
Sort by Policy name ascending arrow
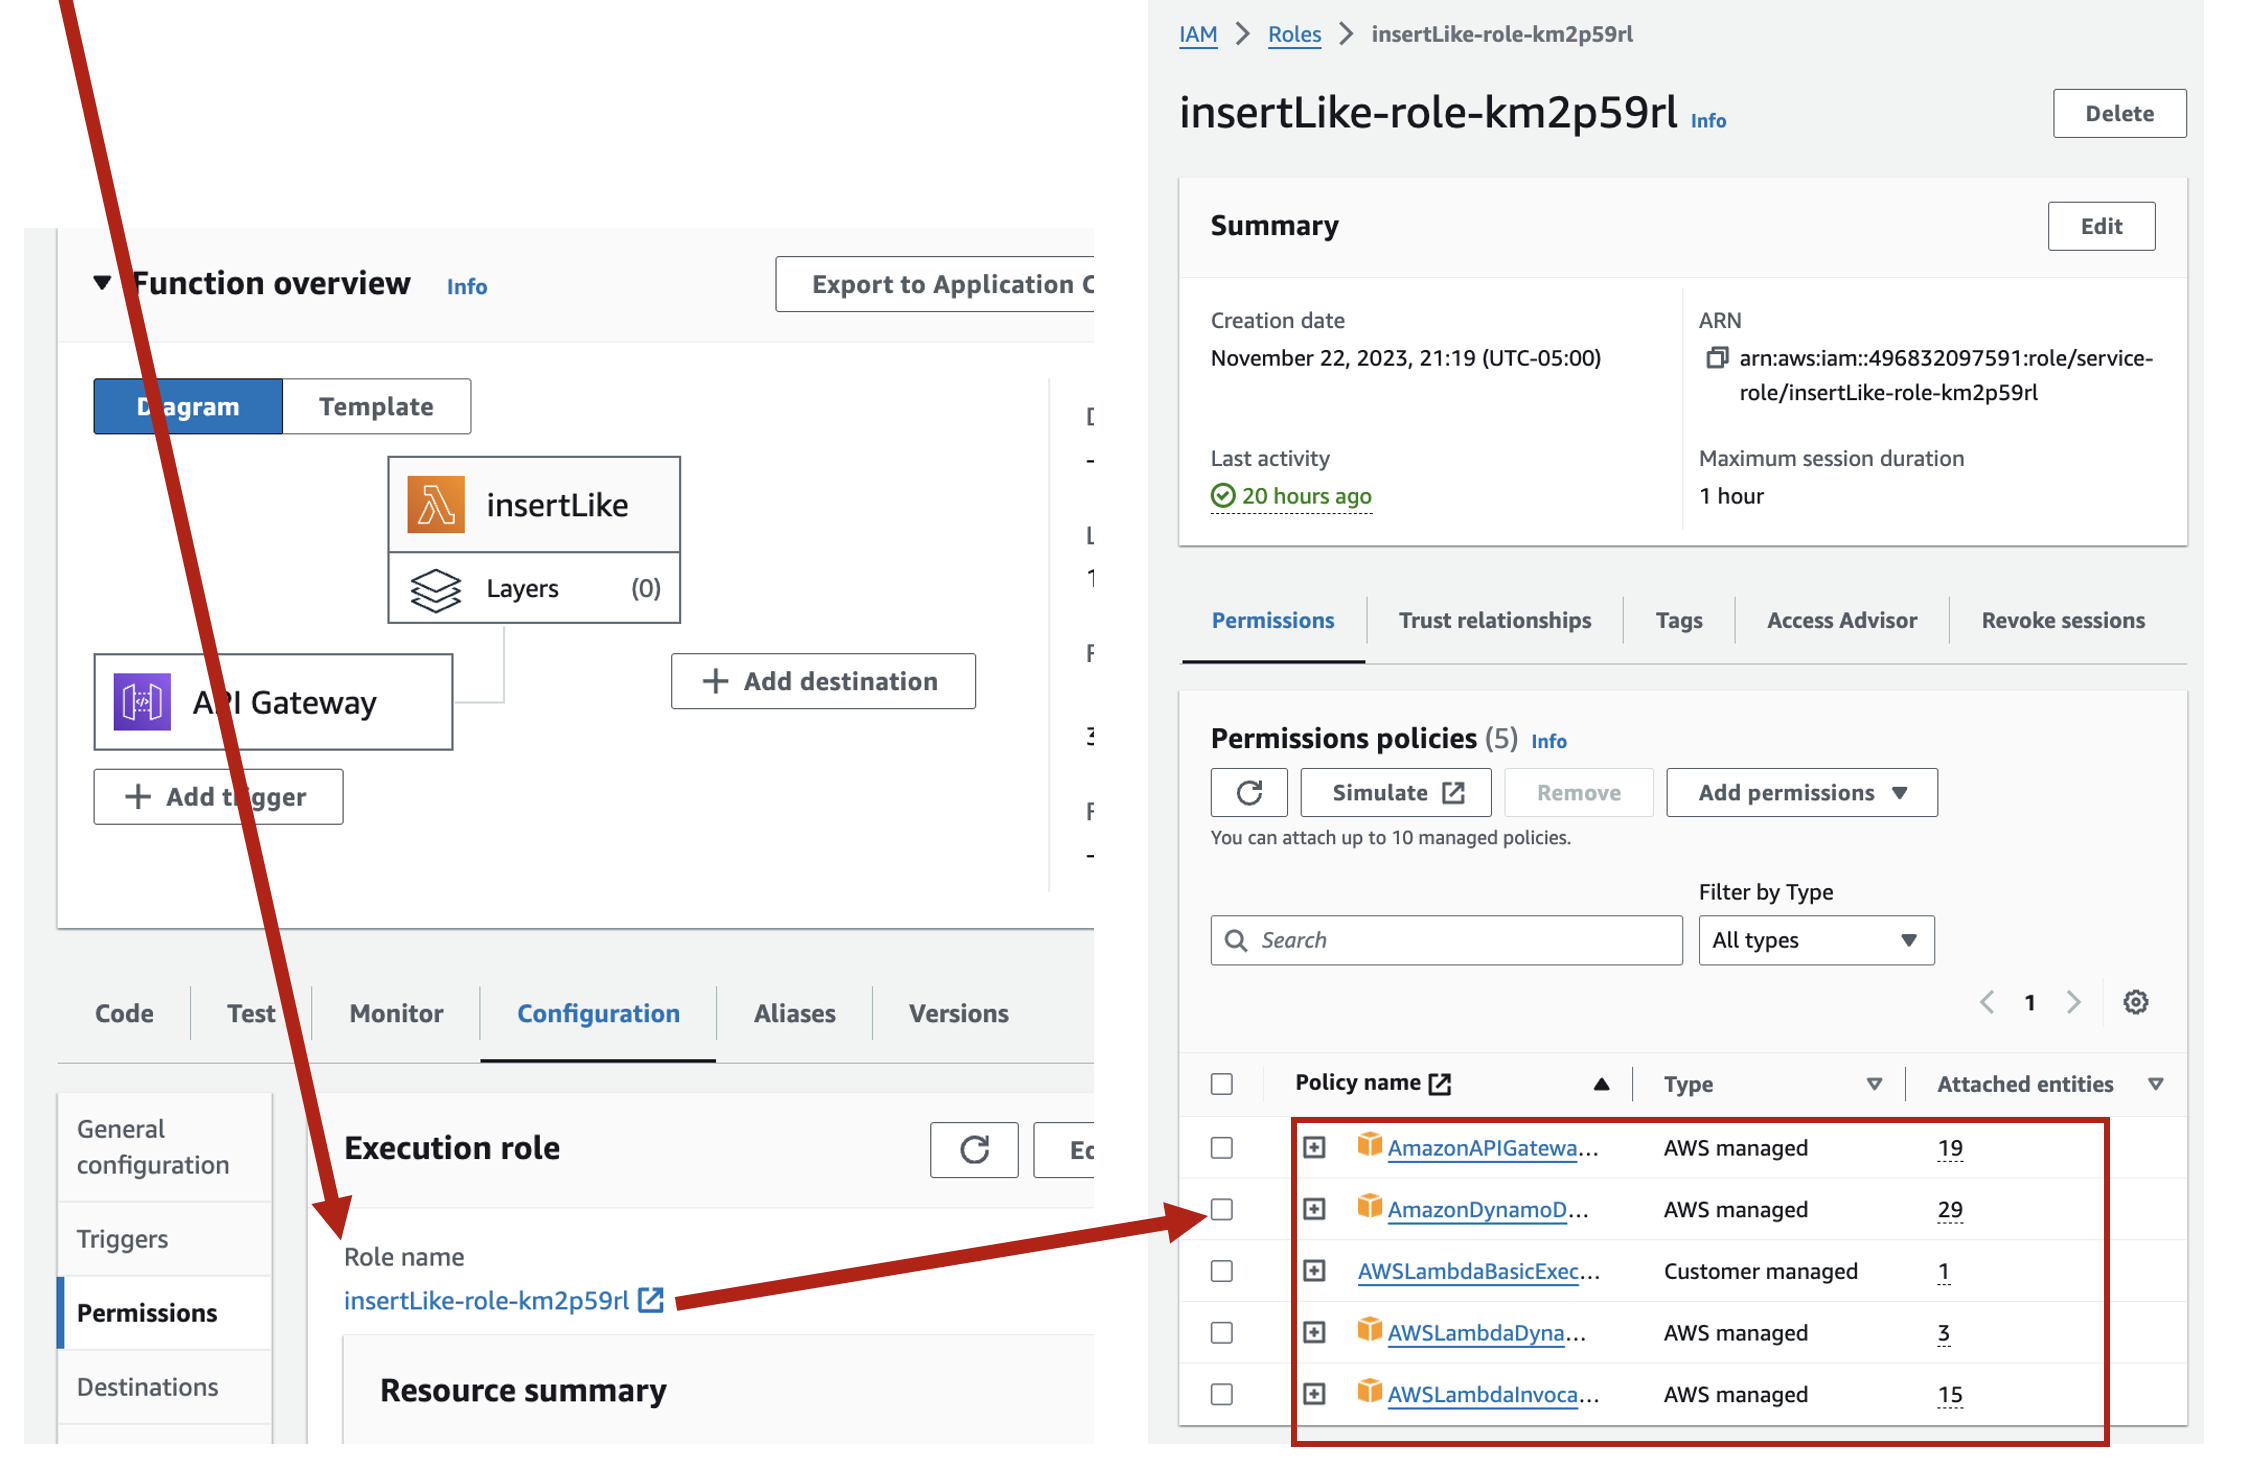1601,1084
